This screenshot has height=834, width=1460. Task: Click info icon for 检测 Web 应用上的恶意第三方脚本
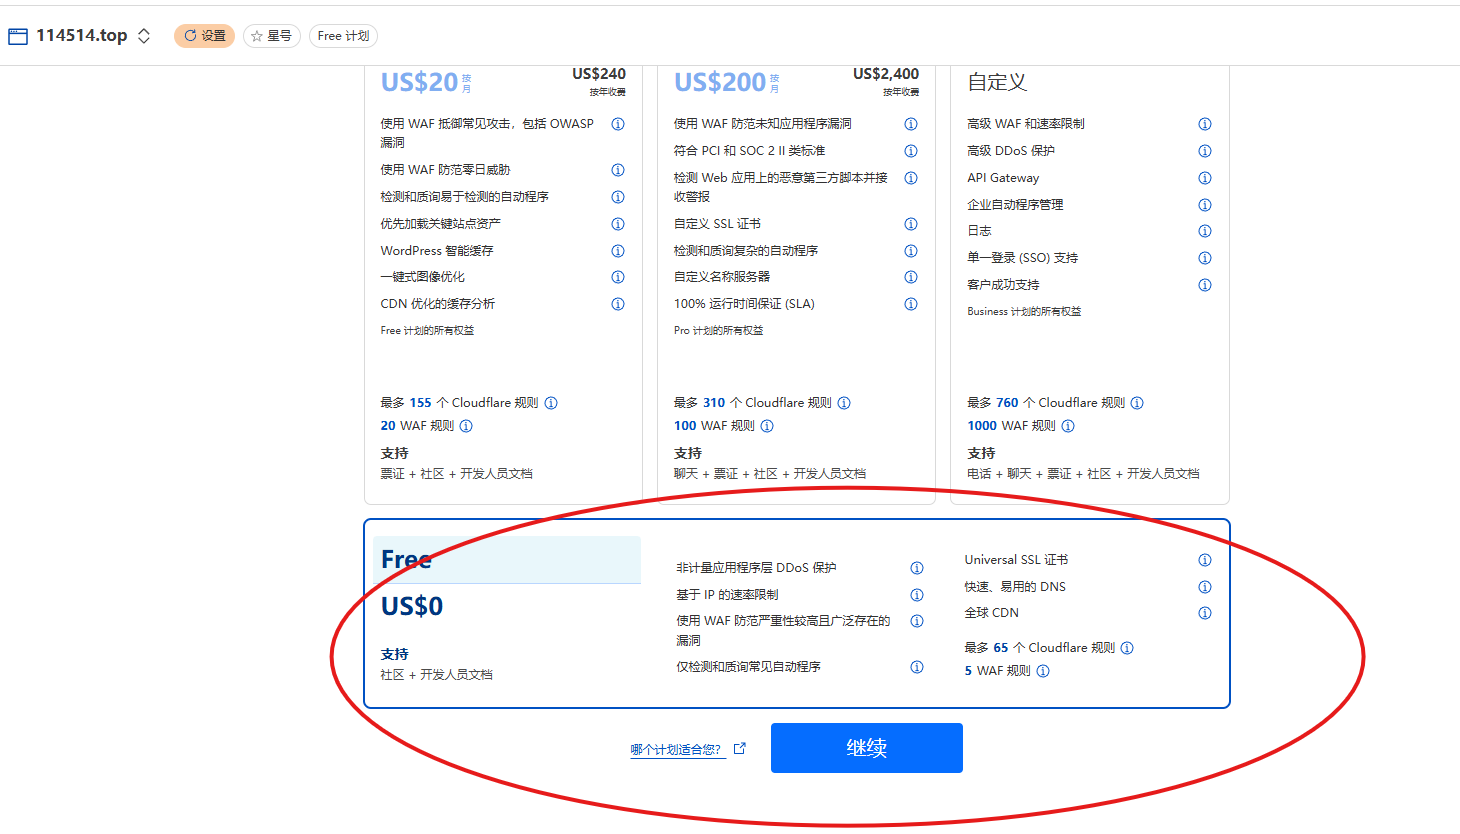[911, 178]
